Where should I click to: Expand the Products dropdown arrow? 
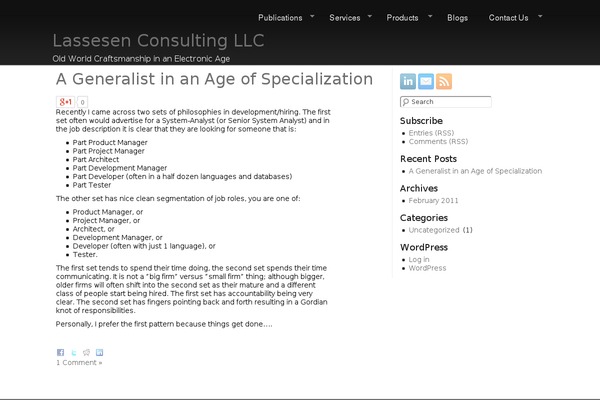tap(430, 16)
